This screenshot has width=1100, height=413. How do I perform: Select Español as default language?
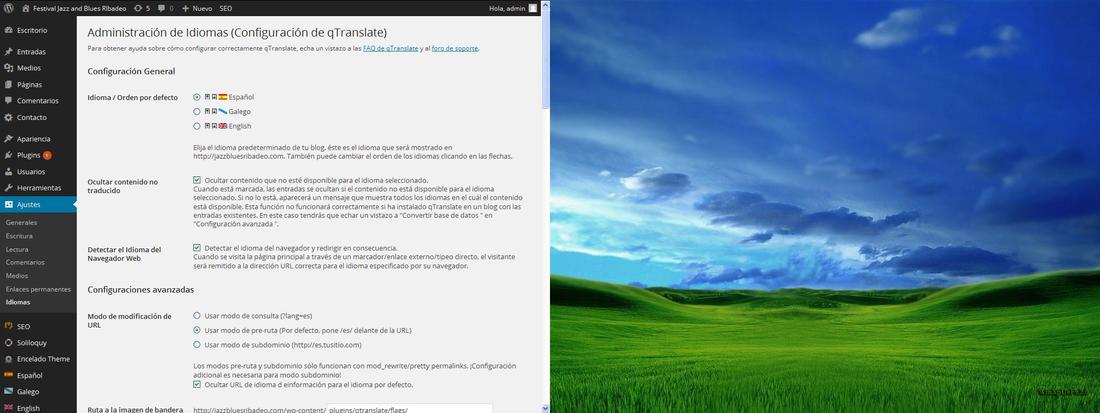coord(197,97)
